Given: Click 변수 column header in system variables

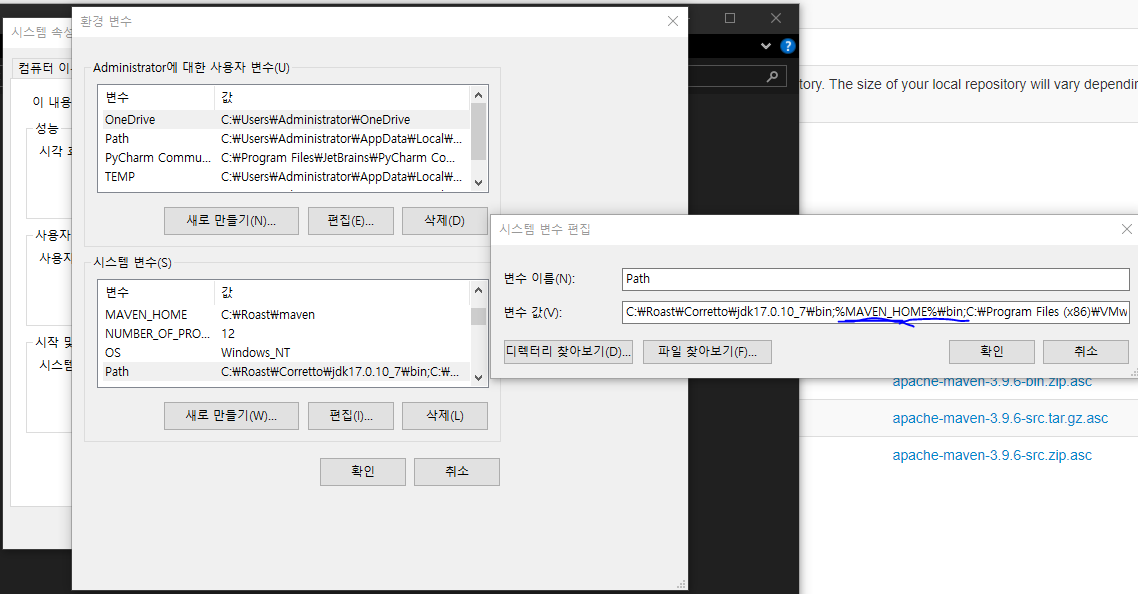Looking at the screenshot, I should [156, 293].
